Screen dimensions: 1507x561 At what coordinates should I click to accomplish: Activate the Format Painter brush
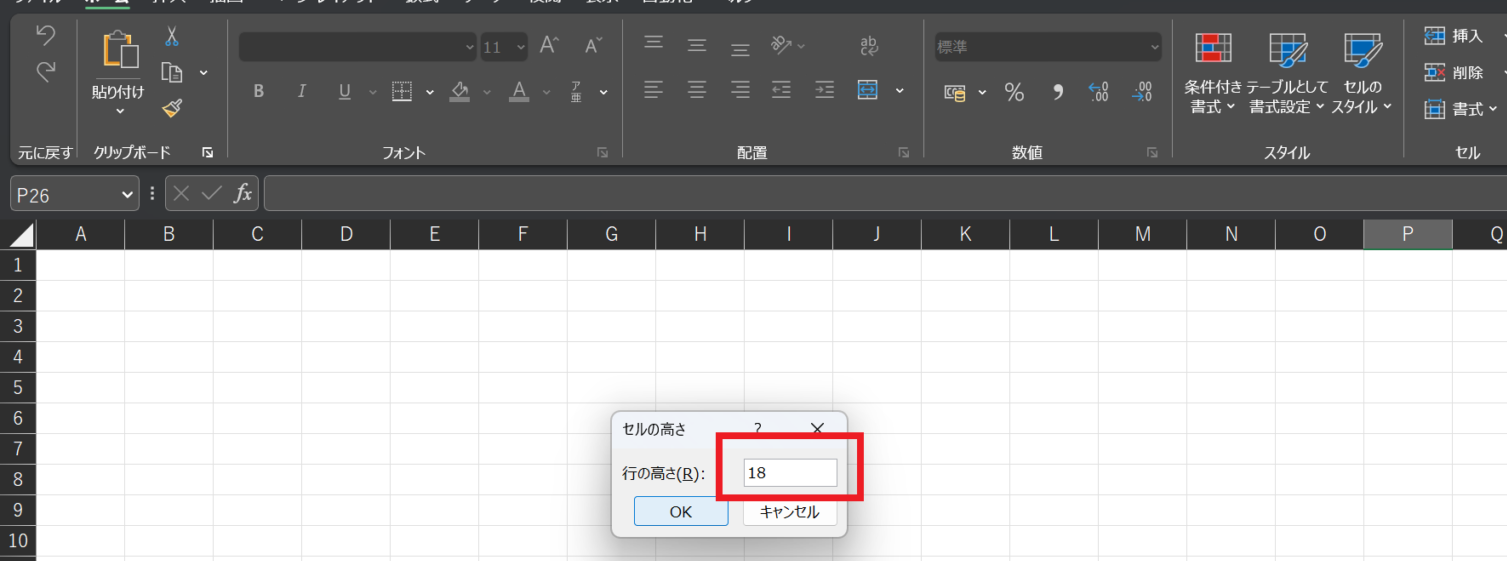point(172,108)
